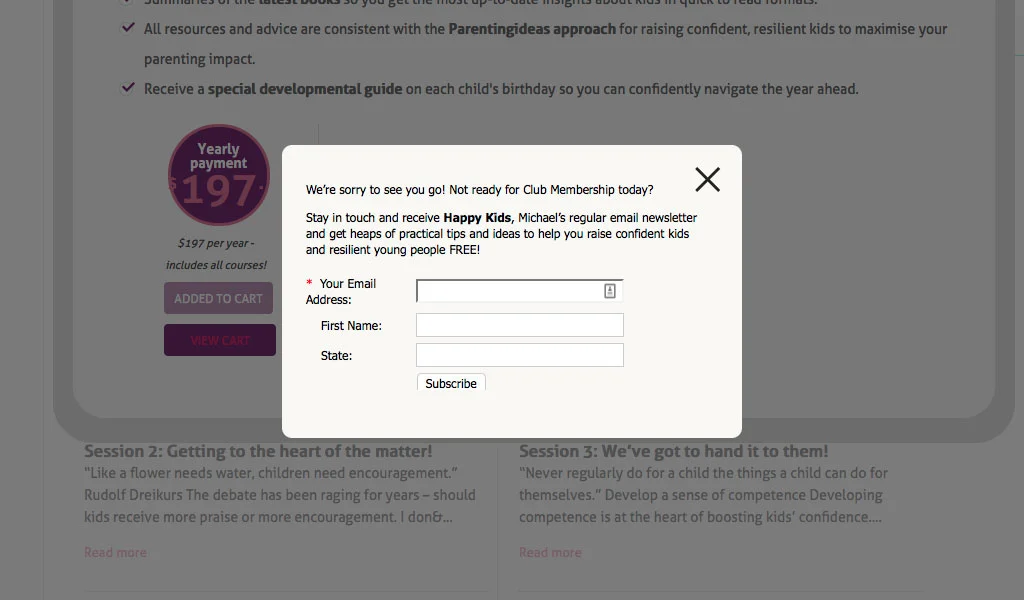Click the "First Name:" form label
Image resolution: width=1024 pixels, height=600 pixels.
point(351,325)
